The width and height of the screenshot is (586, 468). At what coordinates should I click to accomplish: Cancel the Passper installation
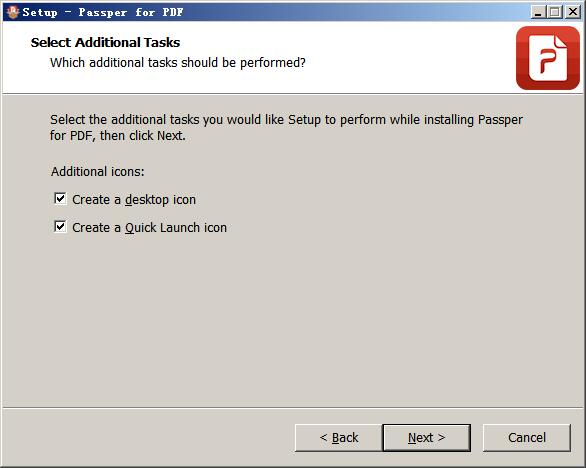(527, 438)
